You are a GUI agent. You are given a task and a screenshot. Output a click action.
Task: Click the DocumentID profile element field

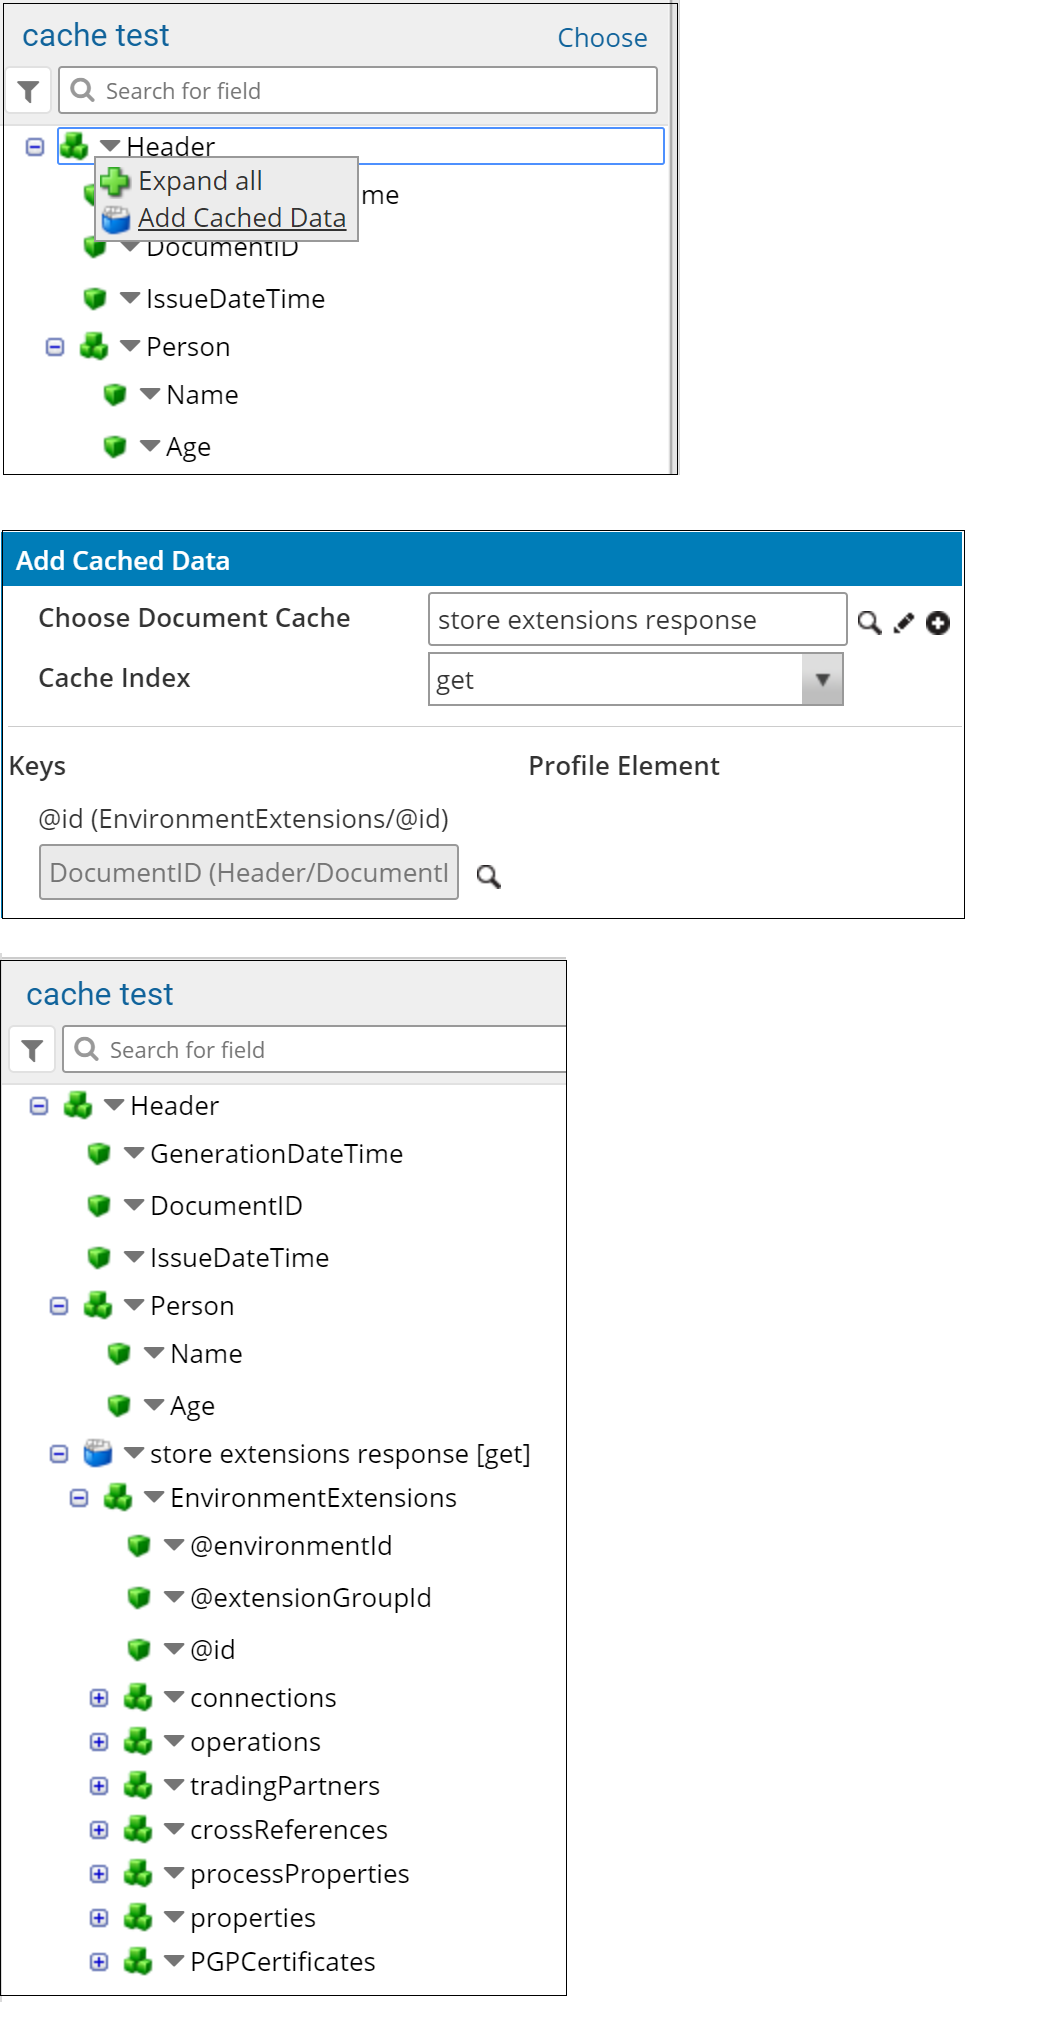point(249,873)
